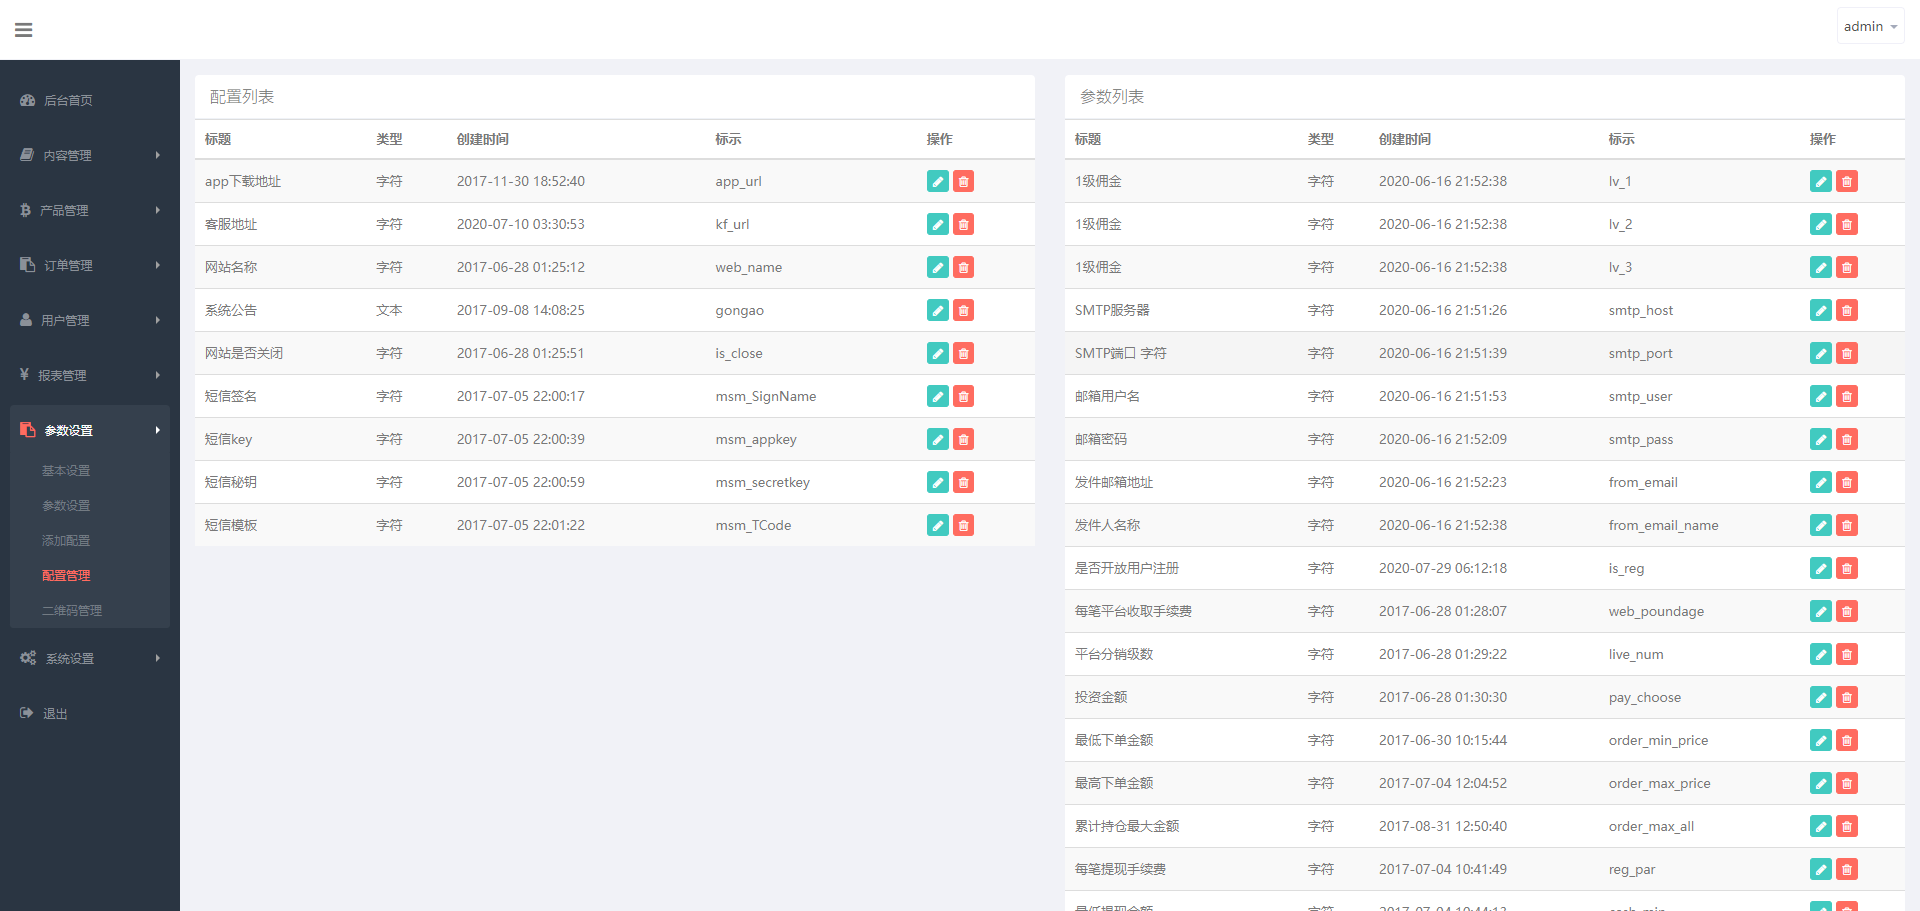The height and width of the screenshot is (911, 1920).
Task: Edit the 系统公告 gongao row
Action: point(937,310)
